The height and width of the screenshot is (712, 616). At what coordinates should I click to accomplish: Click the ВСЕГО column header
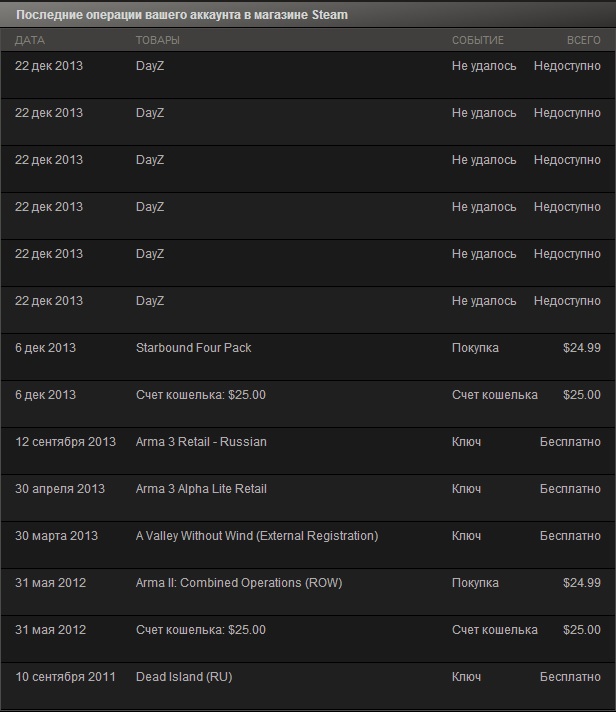point(584,40)
